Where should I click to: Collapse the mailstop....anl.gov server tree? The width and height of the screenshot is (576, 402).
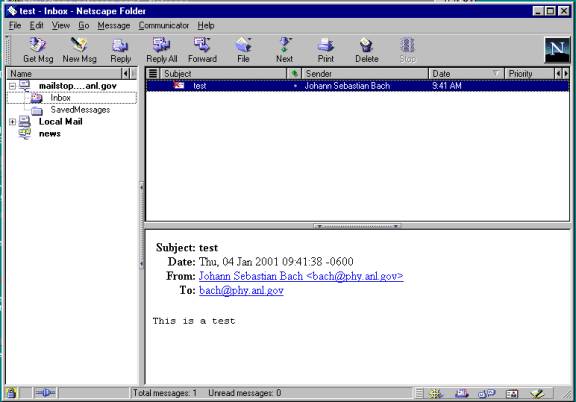click(x=12, y=86)
